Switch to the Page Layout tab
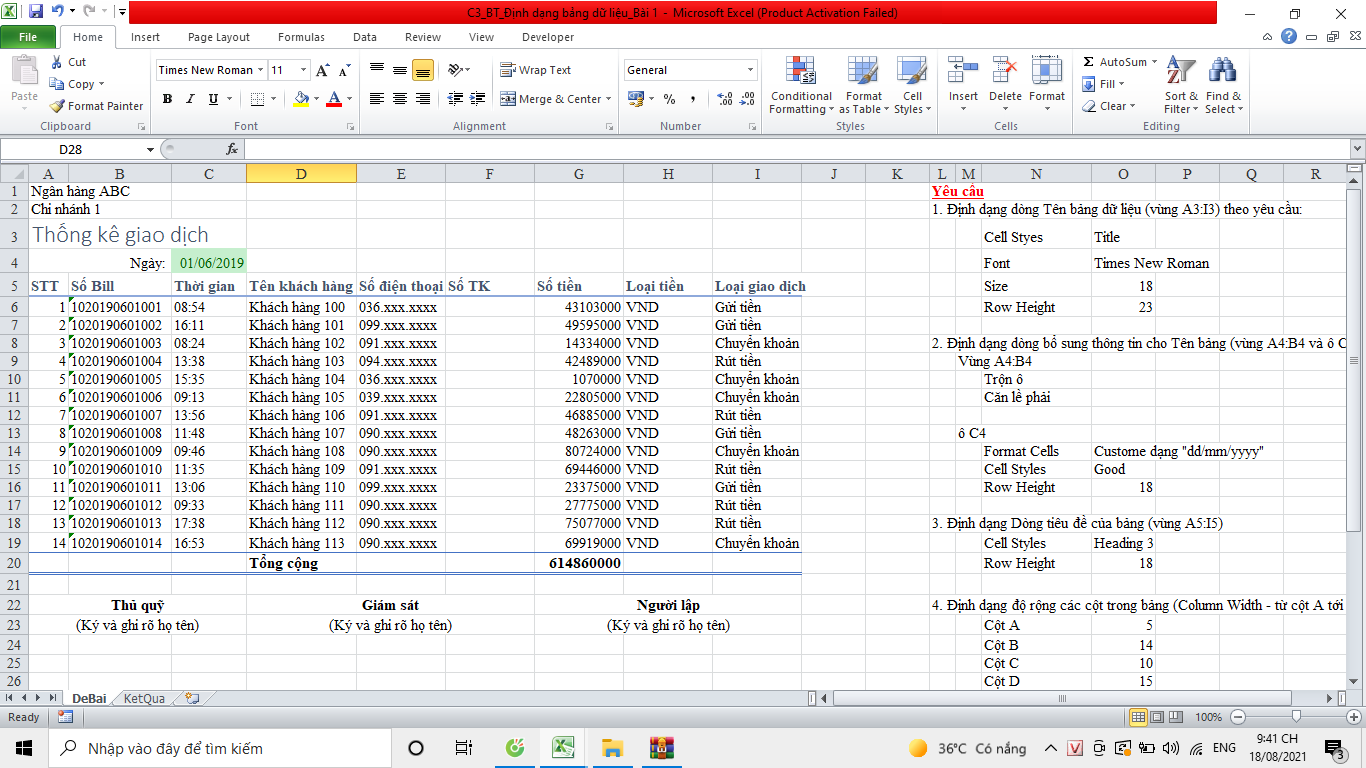The width and height of the screenshot is (1366, 768). click(219, 37)
